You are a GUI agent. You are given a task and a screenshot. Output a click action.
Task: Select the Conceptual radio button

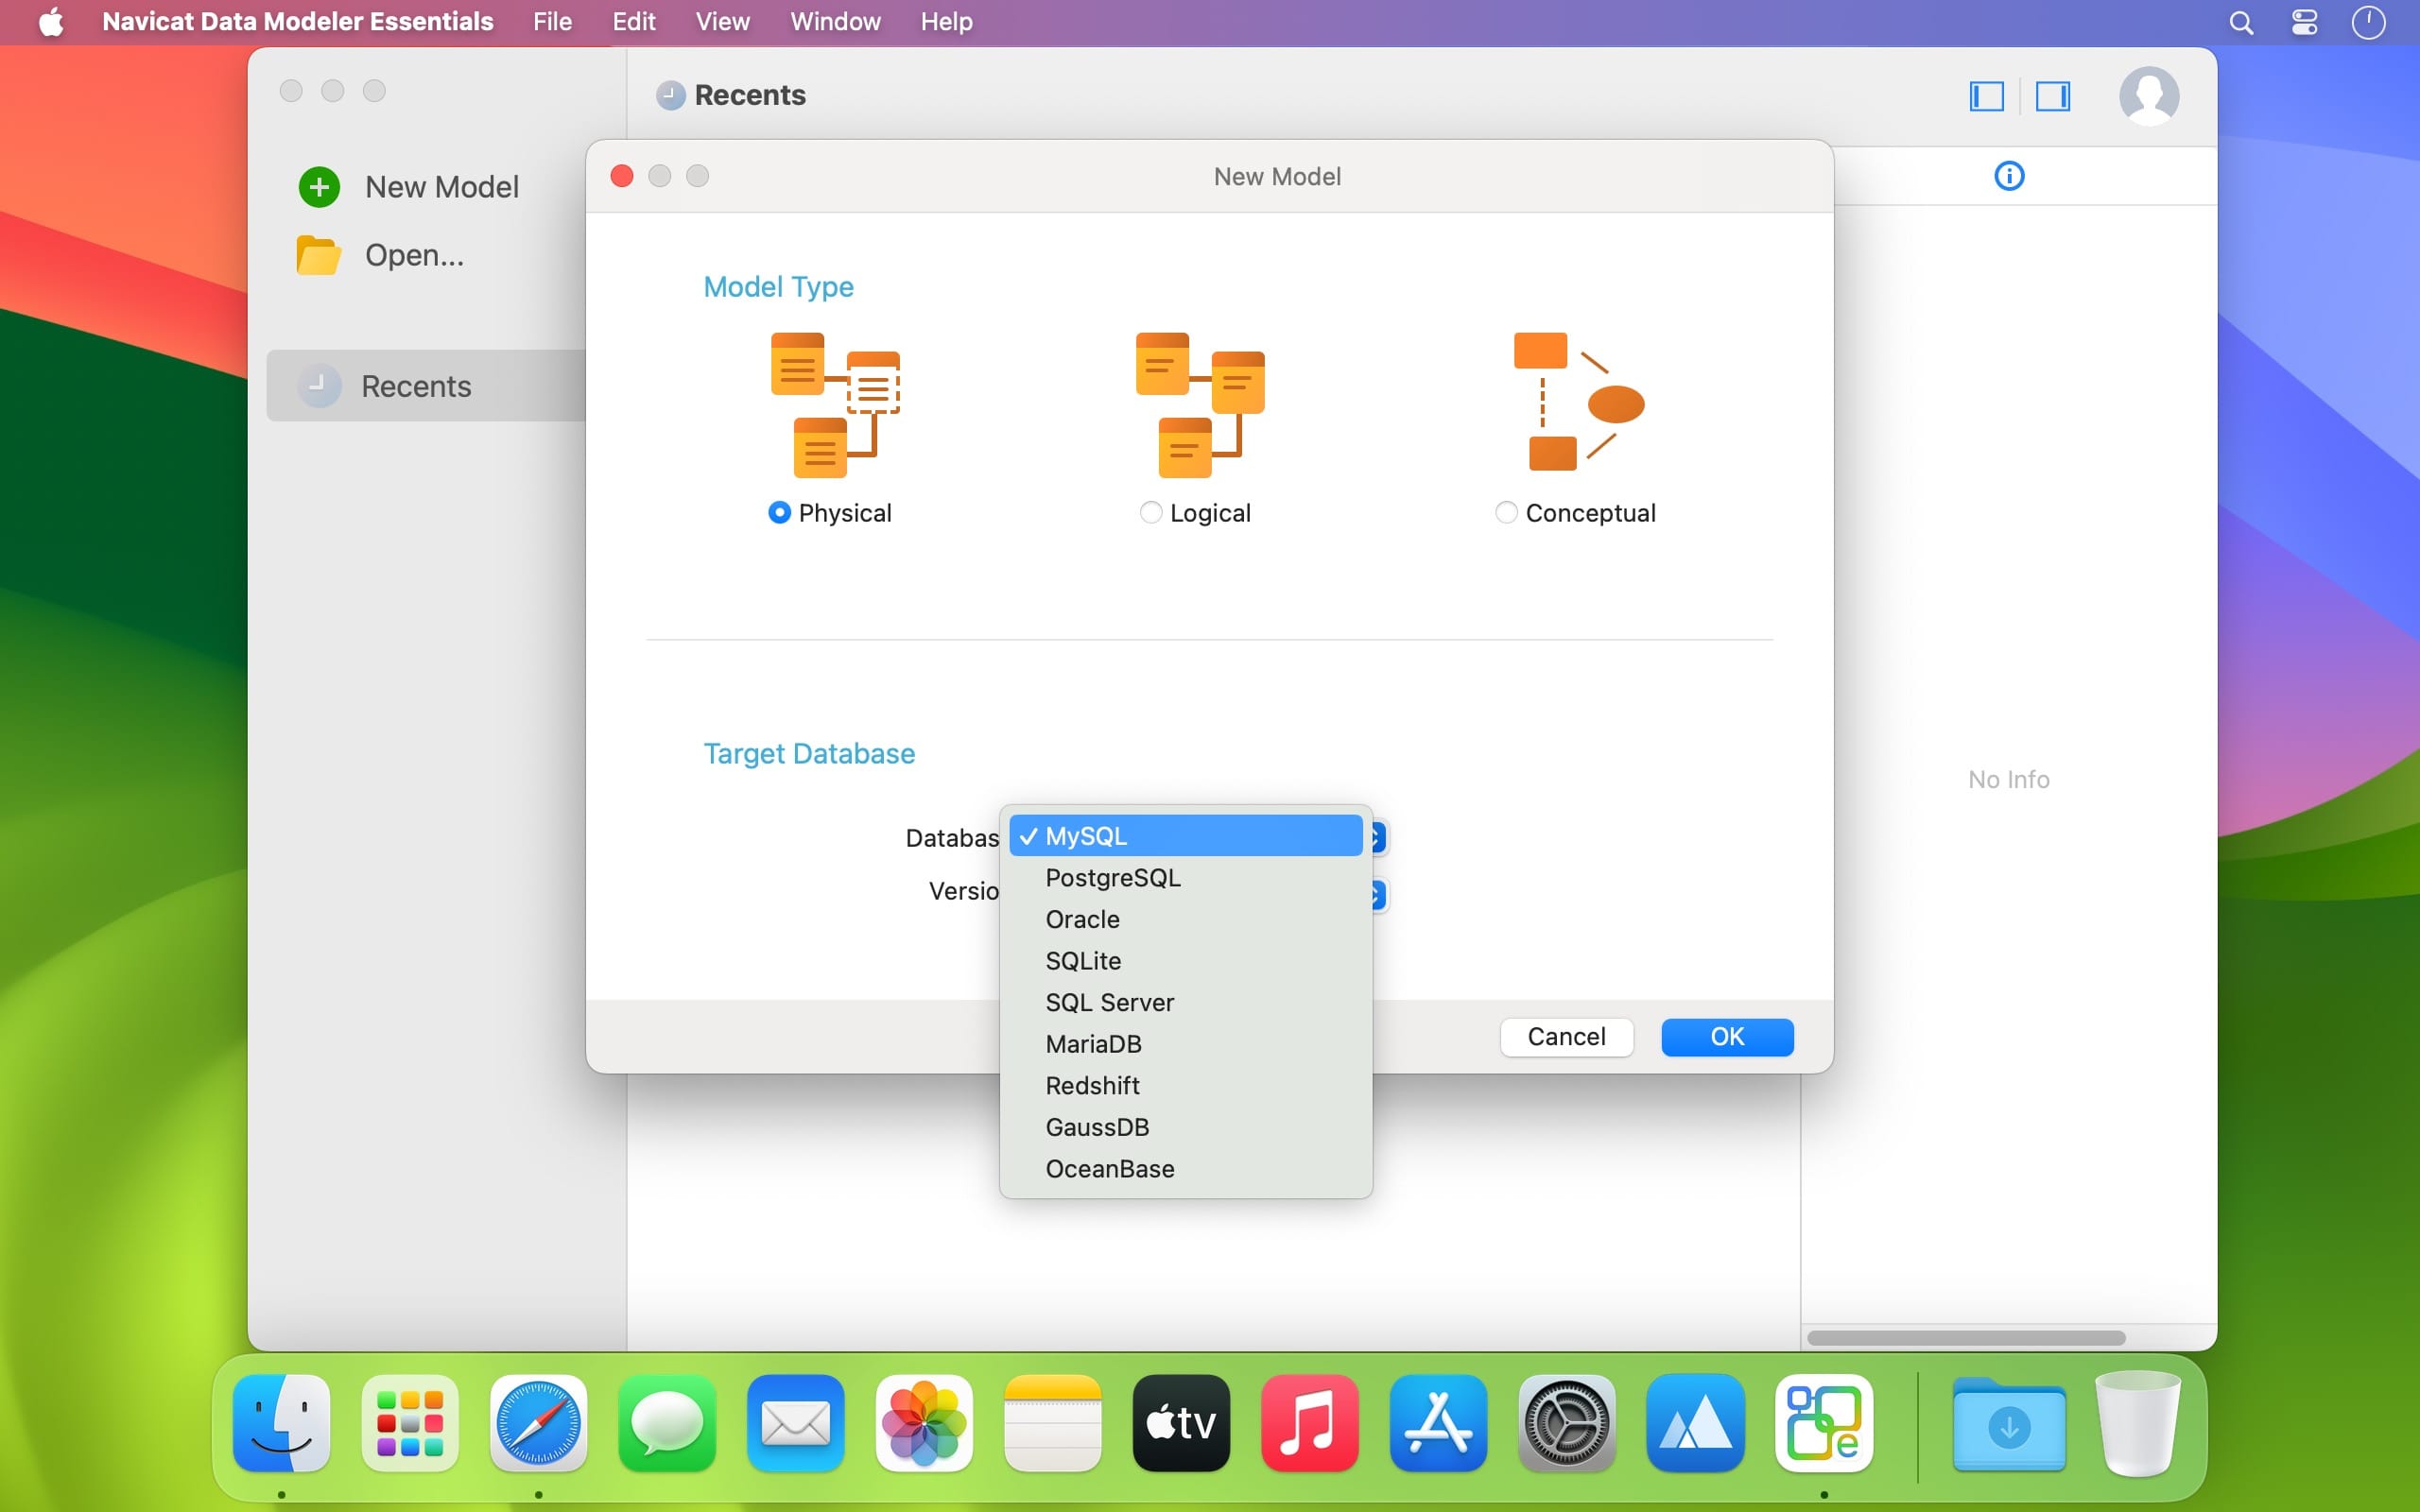(1506, 513)
